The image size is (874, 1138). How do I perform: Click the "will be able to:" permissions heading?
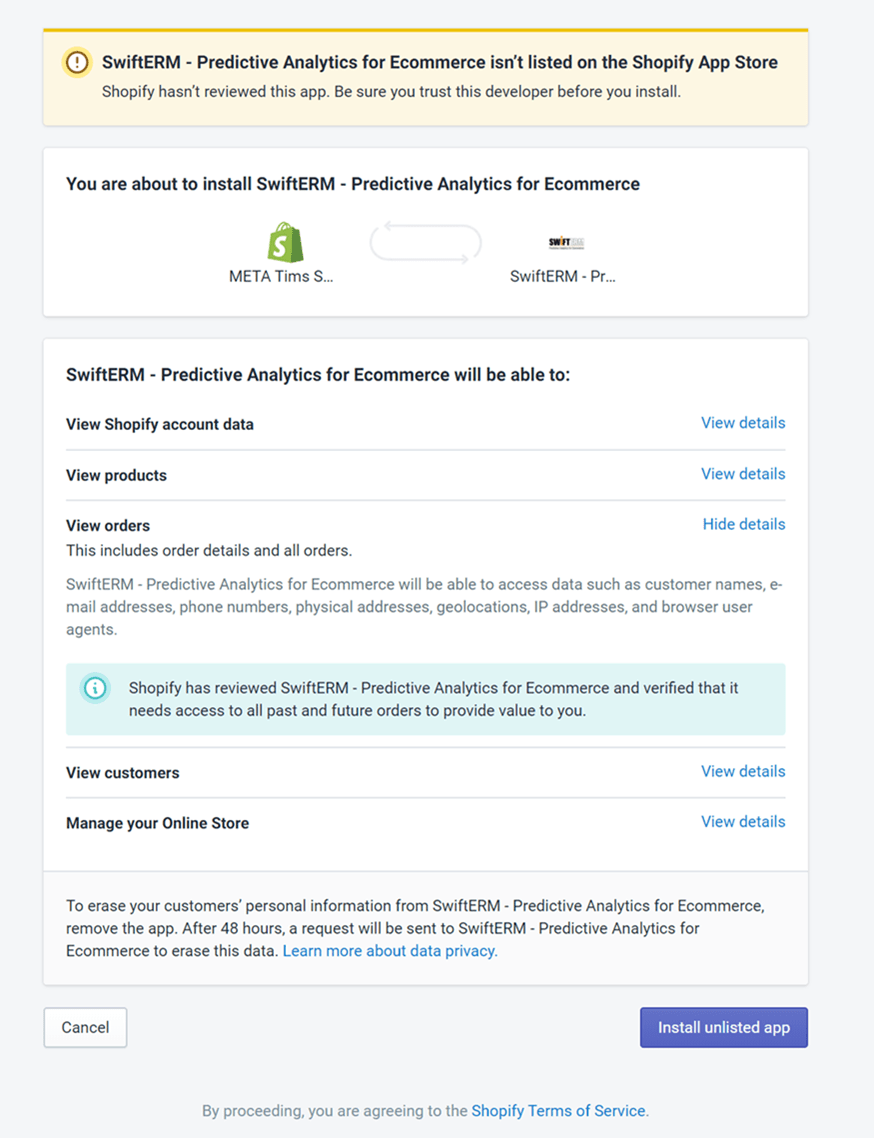(x=318, y=375)
